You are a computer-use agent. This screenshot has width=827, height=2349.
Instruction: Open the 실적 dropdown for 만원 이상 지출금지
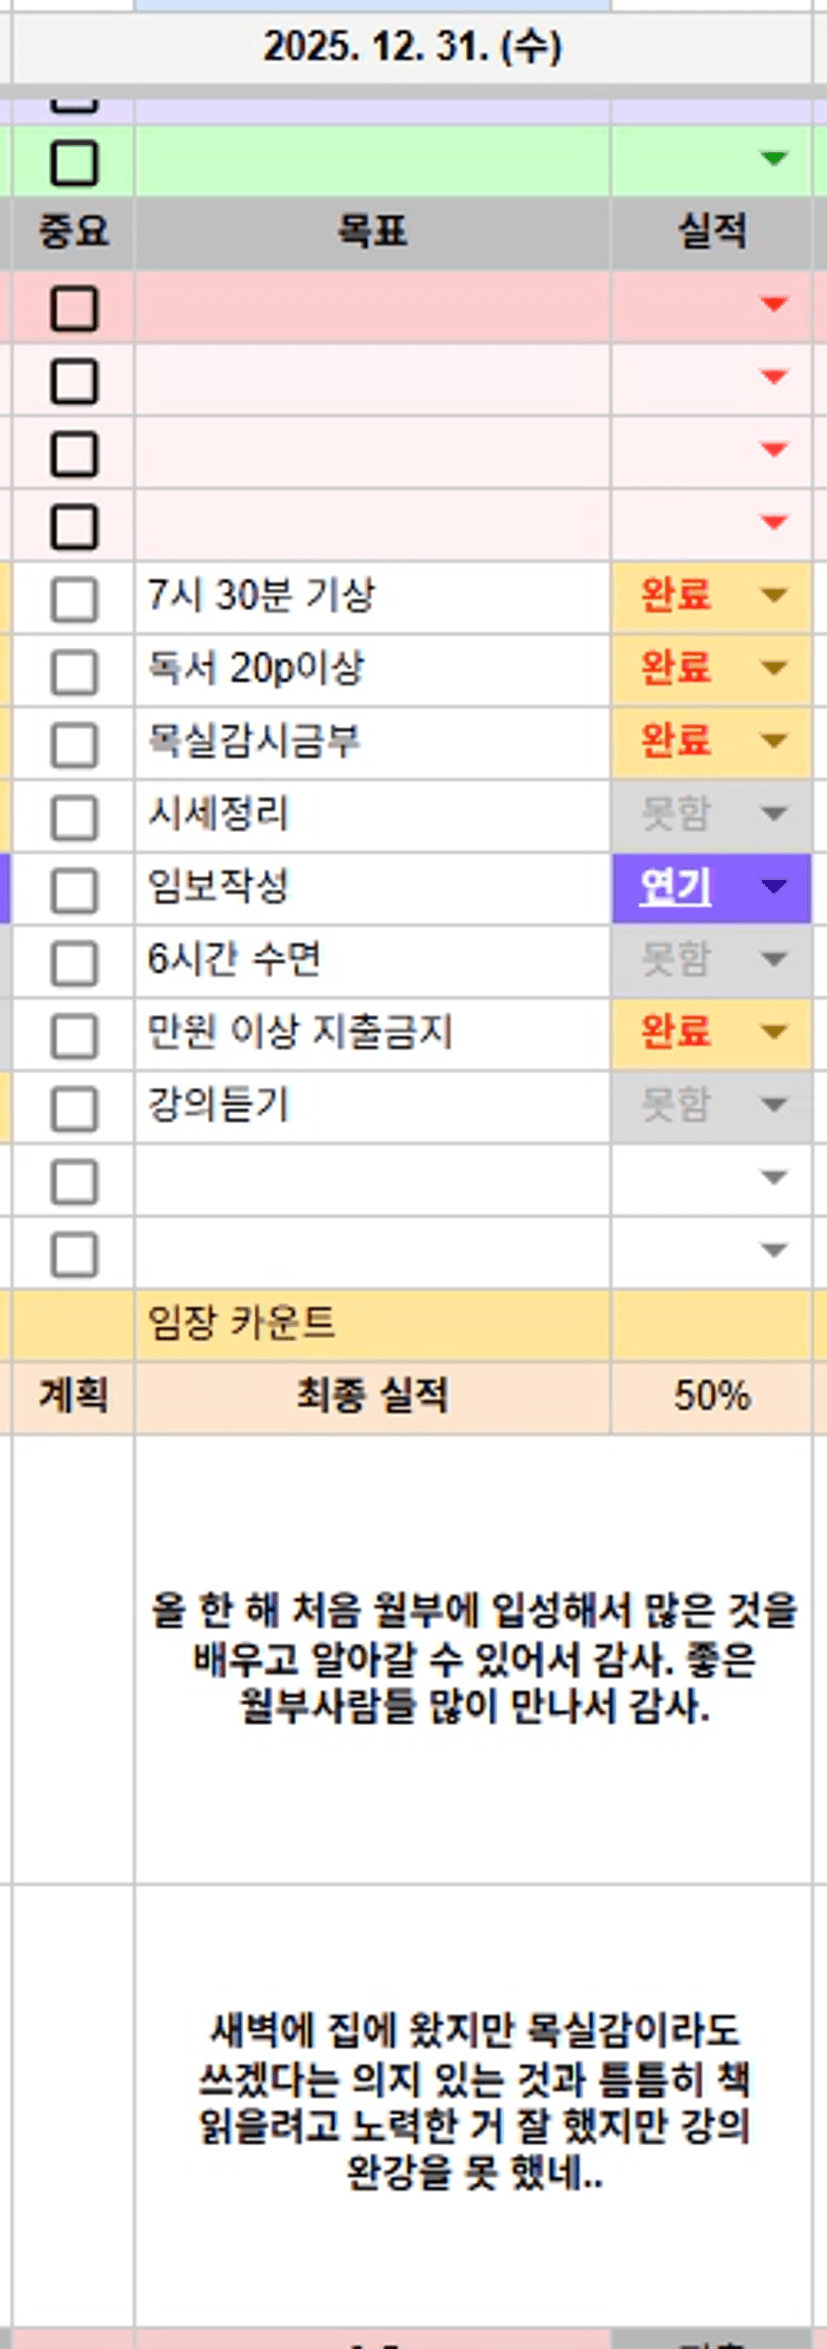coord(774,1032)
